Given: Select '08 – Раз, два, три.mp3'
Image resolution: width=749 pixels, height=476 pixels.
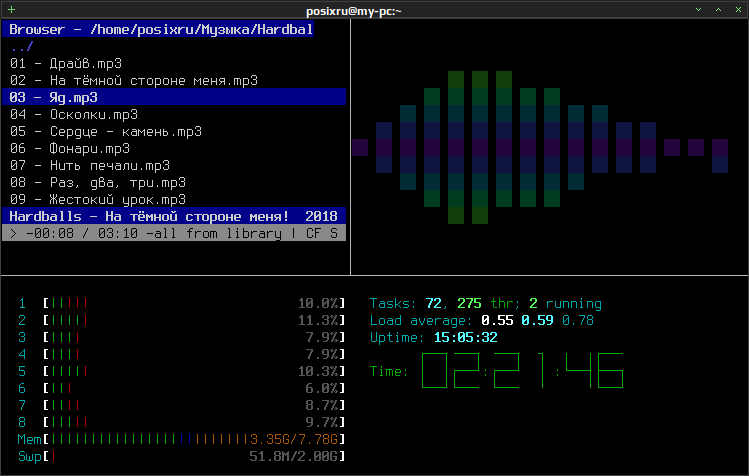Looking at the screenshot, I should tap(98, 183).
